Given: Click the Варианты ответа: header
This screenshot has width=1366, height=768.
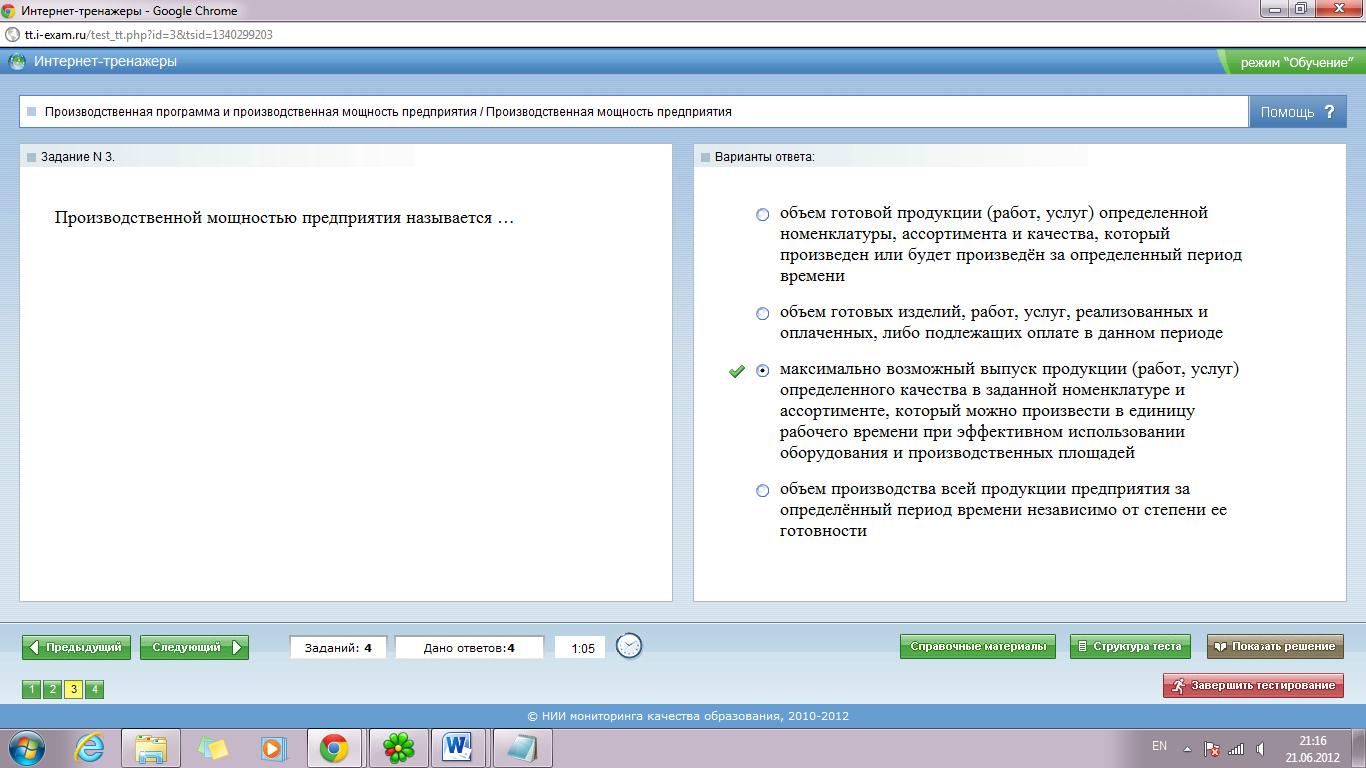Looking at the screenshot, I should [x=765, y=157].
